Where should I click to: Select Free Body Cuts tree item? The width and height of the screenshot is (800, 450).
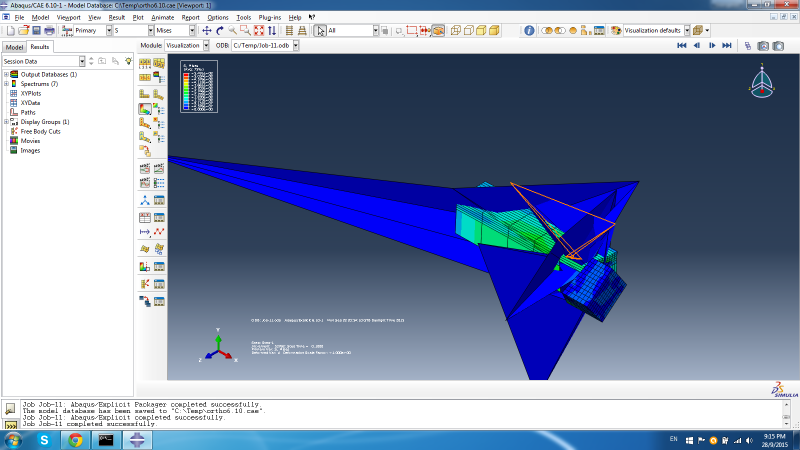(40, 132)
